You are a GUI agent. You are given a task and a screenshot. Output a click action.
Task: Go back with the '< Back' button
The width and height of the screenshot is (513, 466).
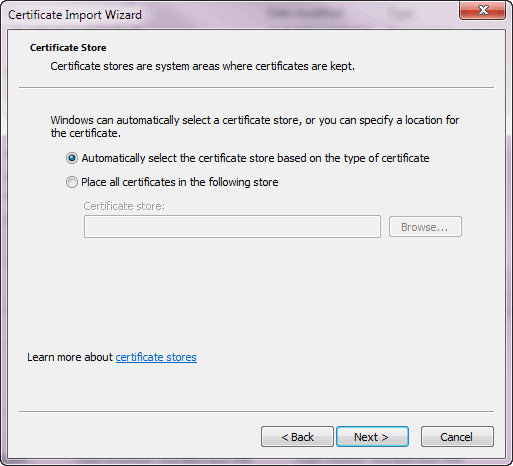click(297, 437)
